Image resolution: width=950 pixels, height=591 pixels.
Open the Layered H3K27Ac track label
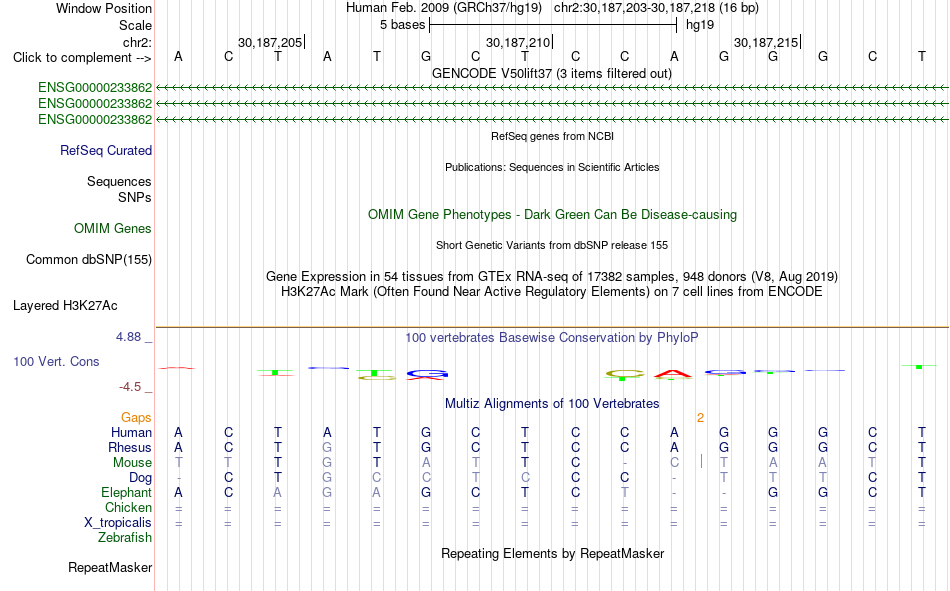click(65, 306)
